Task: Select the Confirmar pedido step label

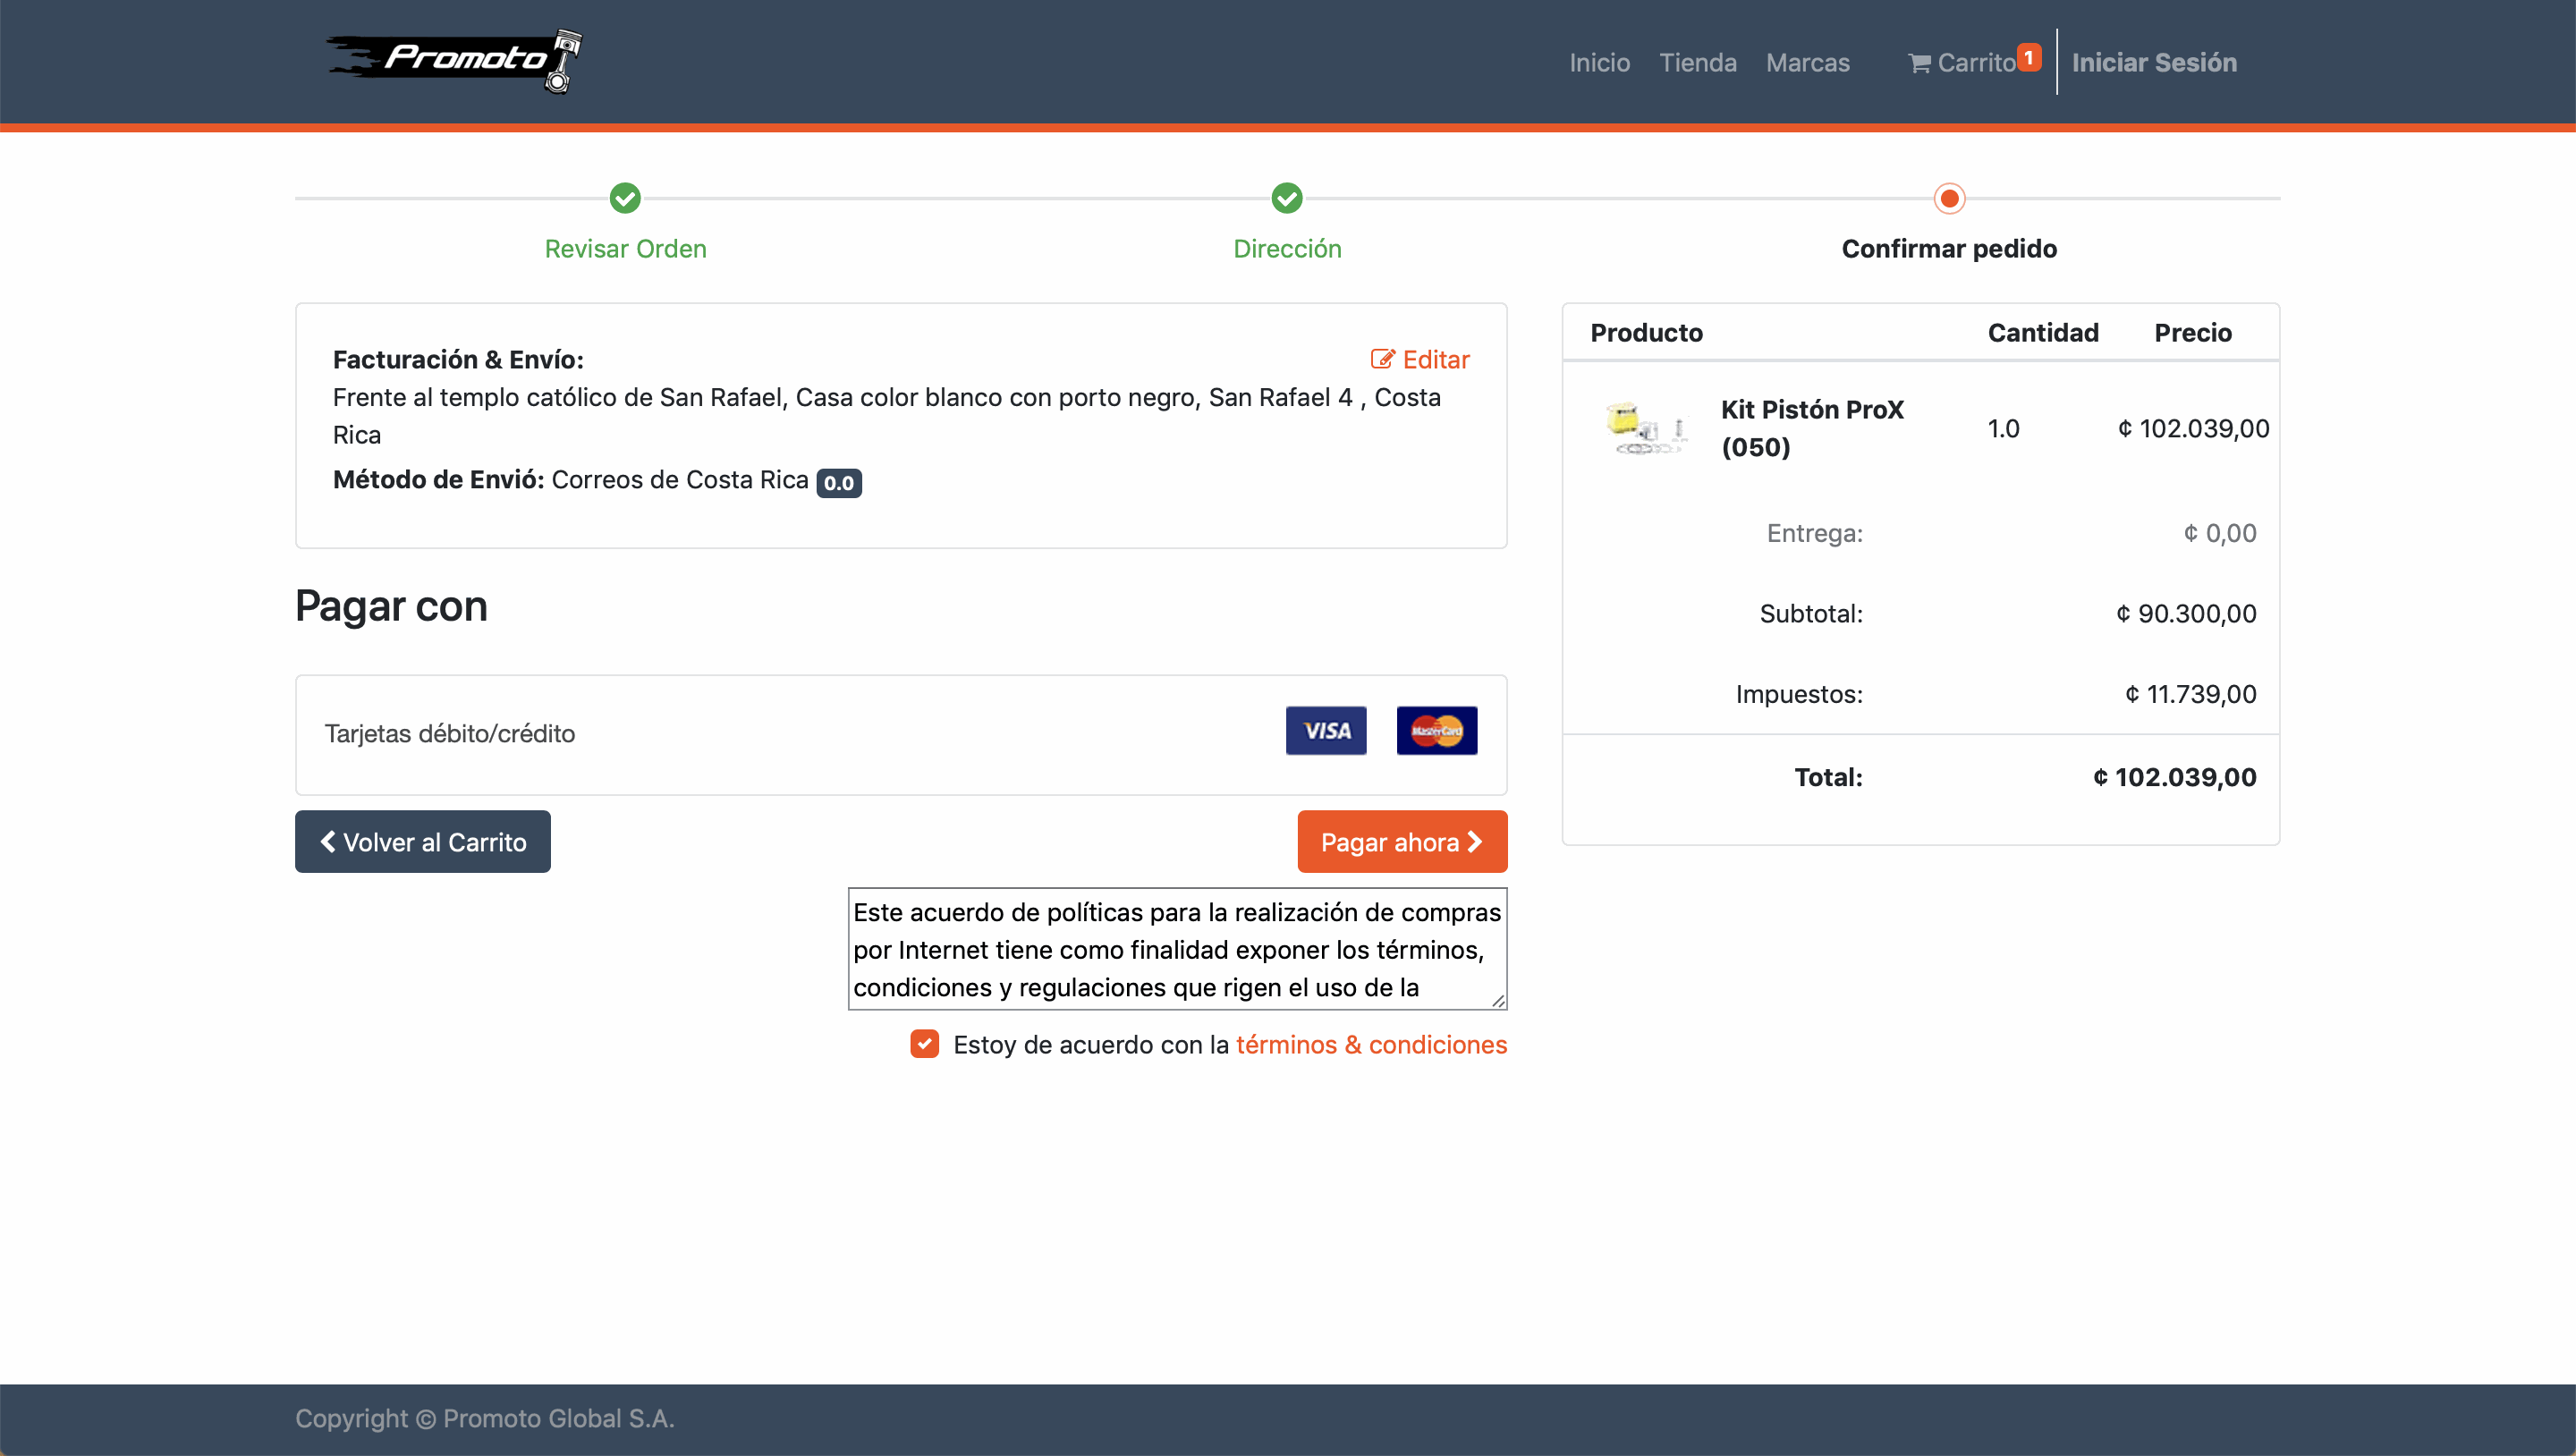Action: (x=1949, y=248)
